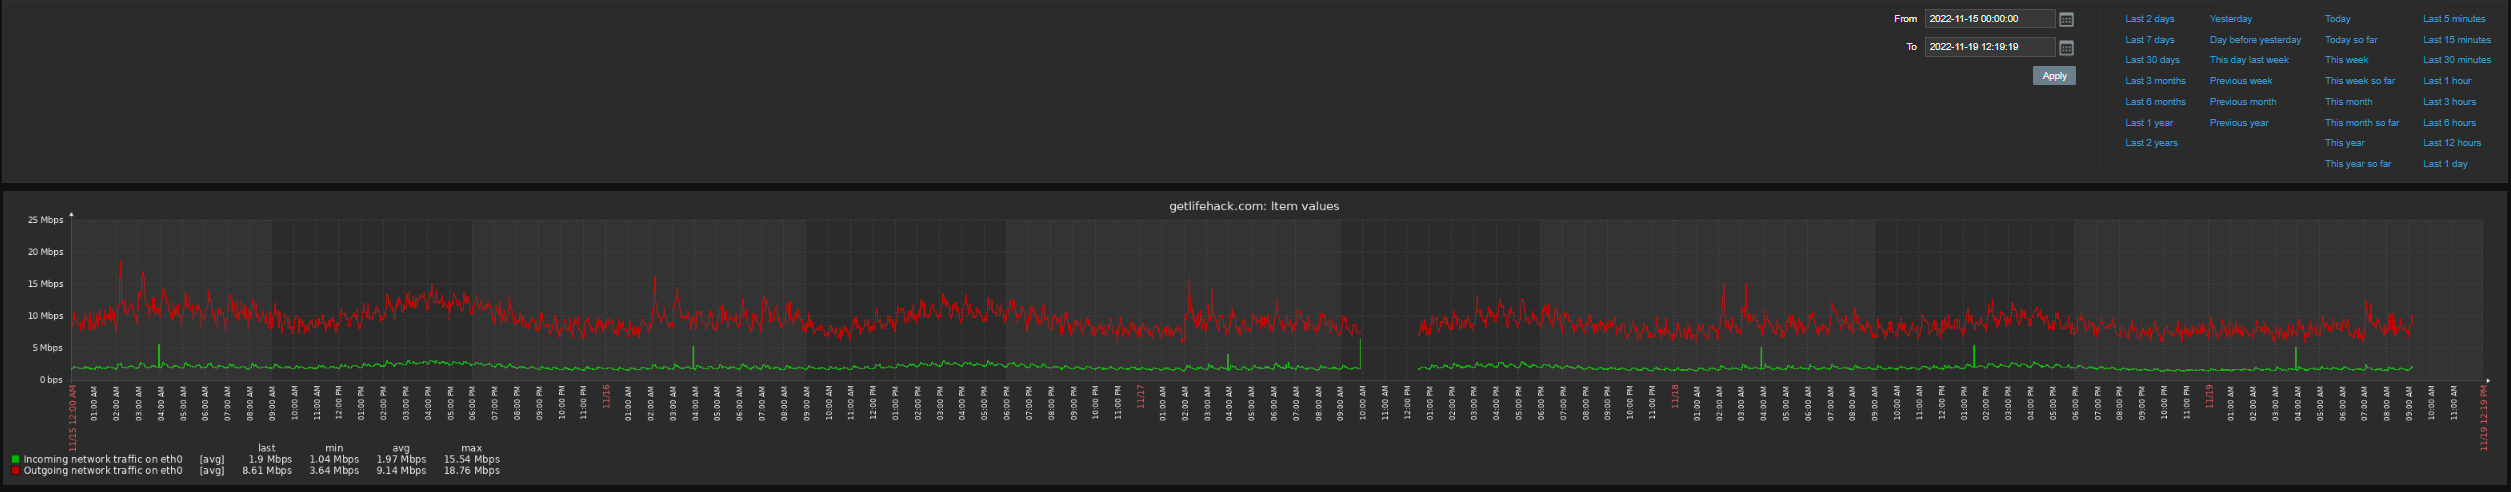The width and height of the screenshot is (2511, 492).
Task: Select This year so far
Action: point(2358,164)
